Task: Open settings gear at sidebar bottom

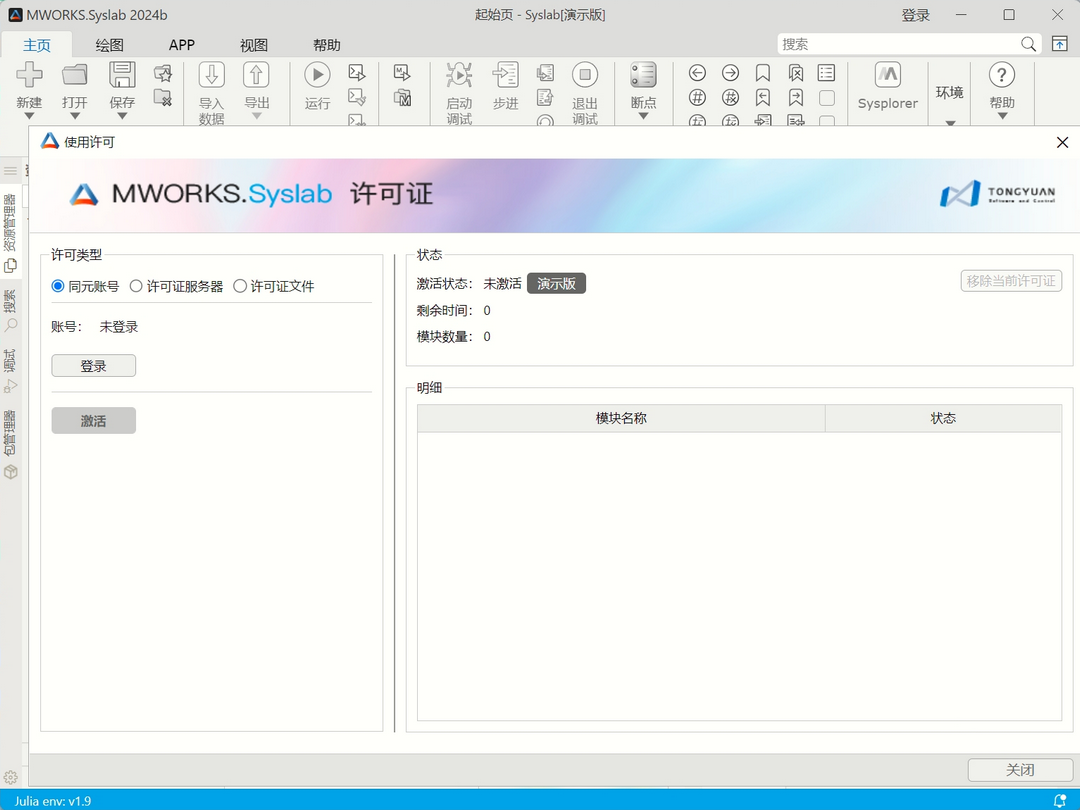Action: (x=10, y=778)
